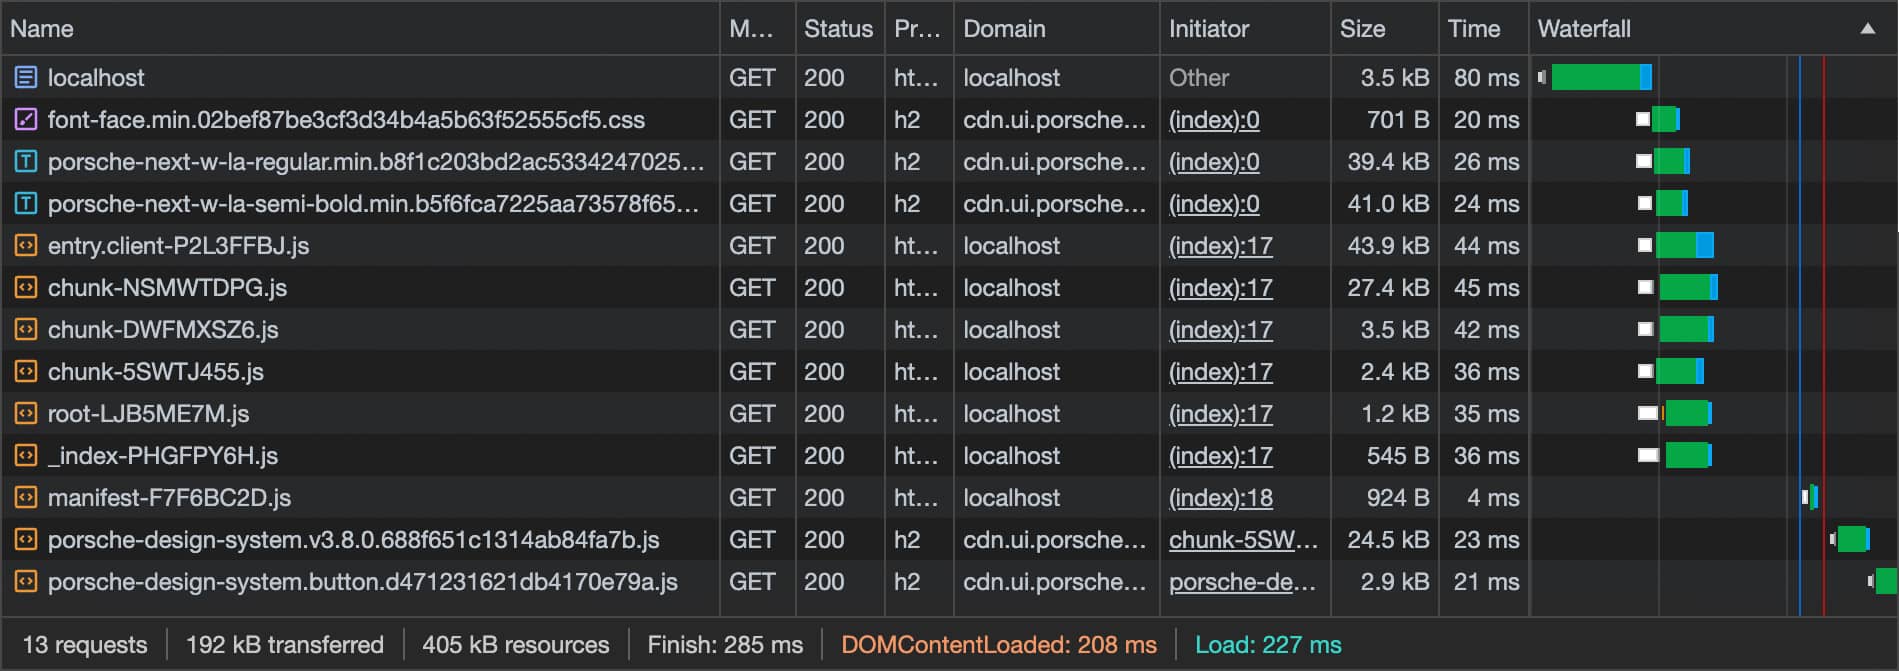The width and height of the screenshot is (1899, 671).
Task: Click the stylesheet icon for font-face.min css
Action: point(26,119)
